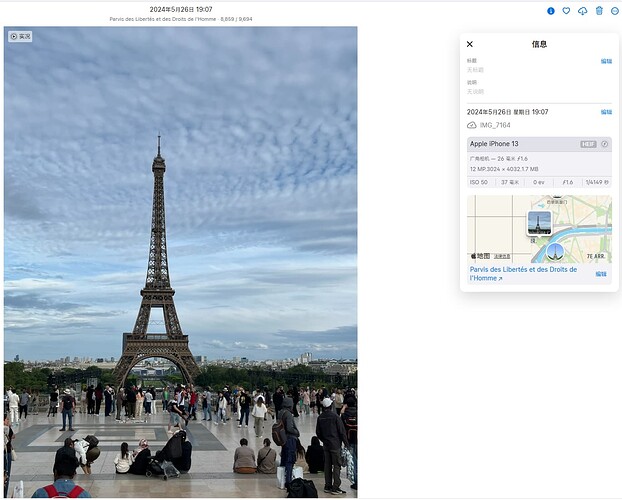This screenshot has width=622, height=500.
Task: Edit the photo location beside Parvis link
Action: click(601, 274)
